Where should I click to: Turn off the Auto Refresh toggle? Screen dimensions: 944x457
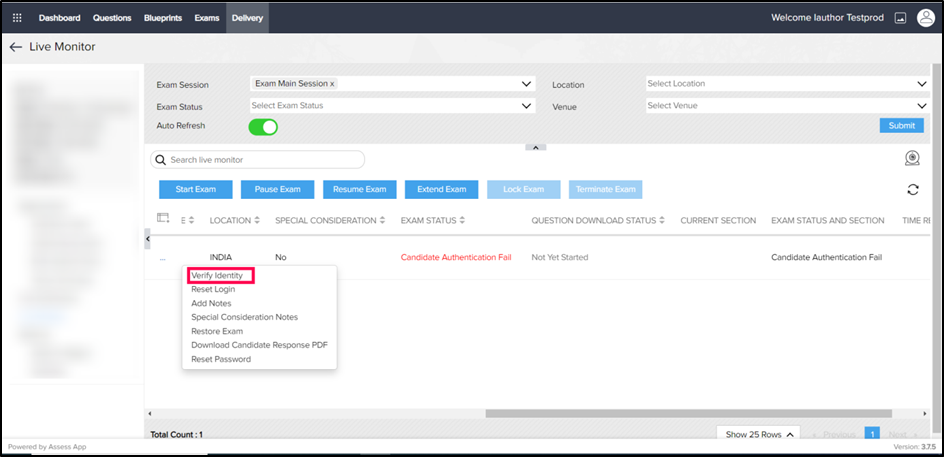pos(263,126)
